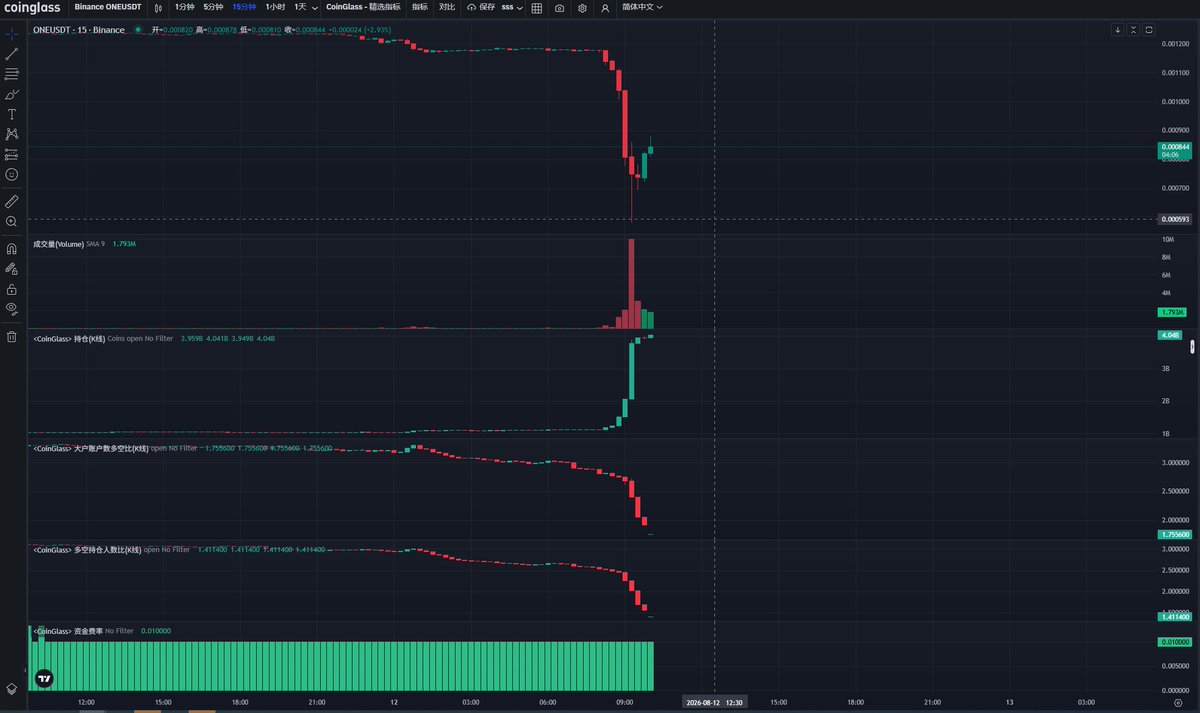Viewport: 1200px width, 713px height.
Task: Adjust the open interest pane scale handle
Action: point(1192,347)
